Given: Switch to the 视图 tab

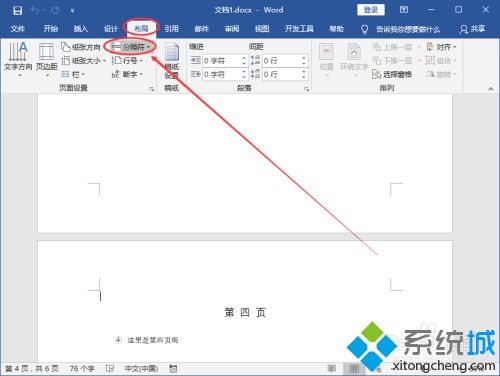Looking at the screenshot, I should [262, 29].
